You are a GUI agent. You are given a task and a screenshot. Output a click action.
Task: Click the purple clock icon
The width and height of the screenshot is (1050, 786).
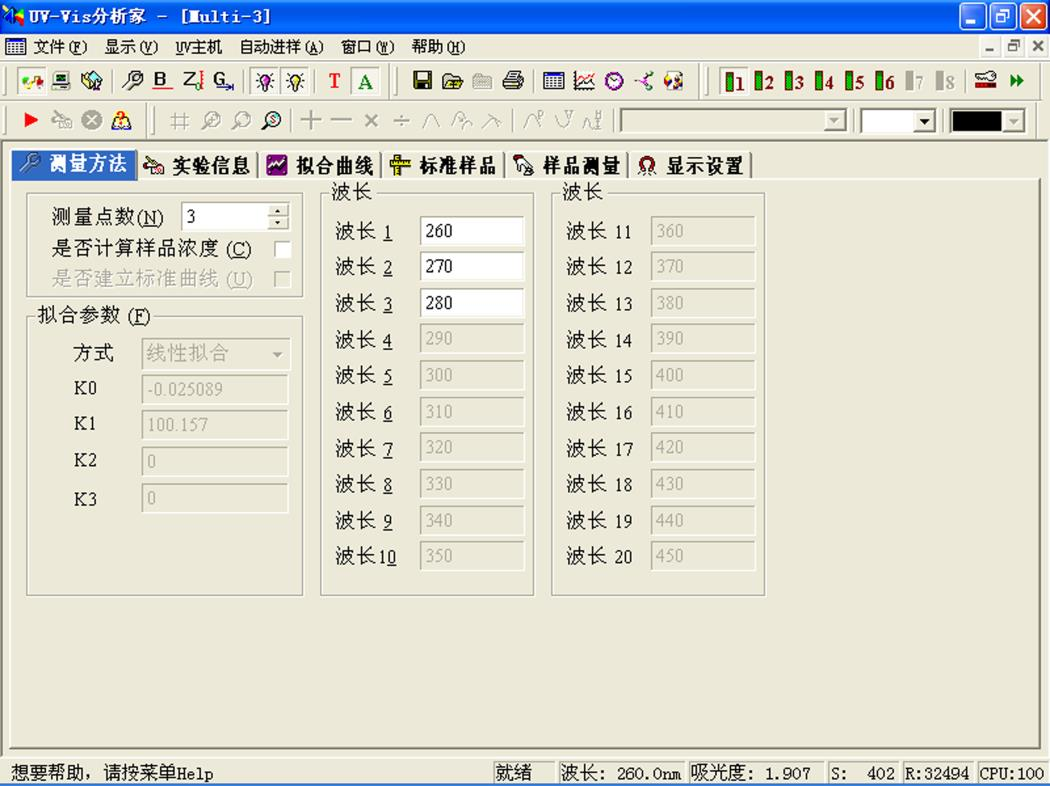tap(614, 81)
